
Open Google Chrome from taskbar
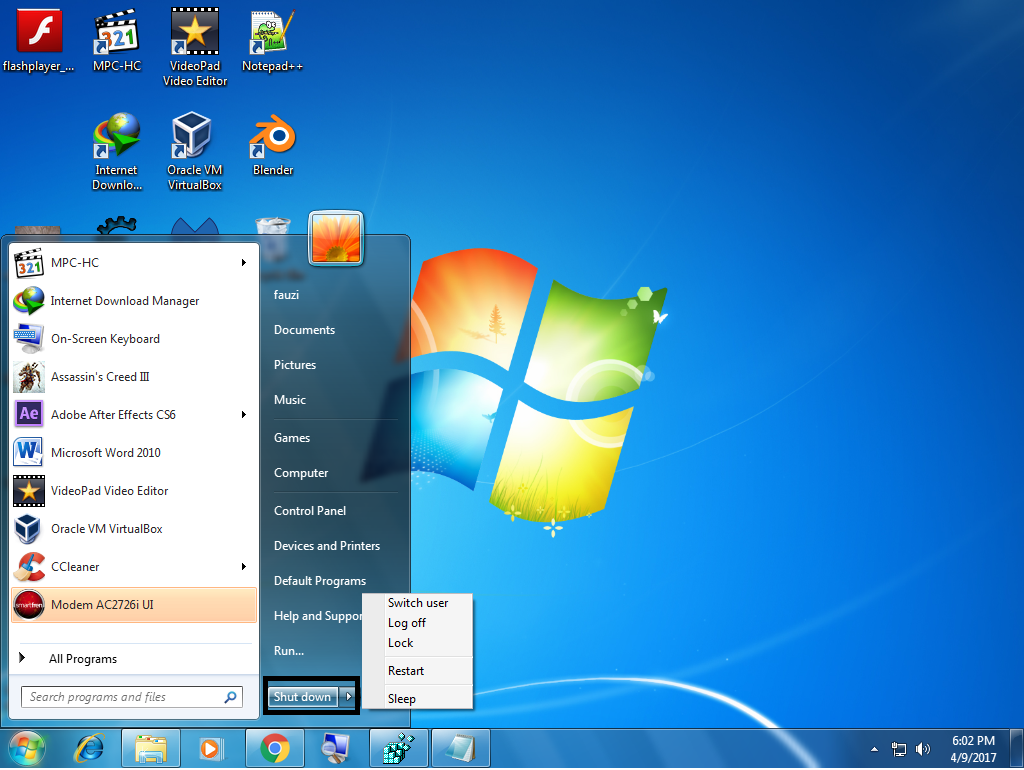pyautogui.click(x=274, y=748)
